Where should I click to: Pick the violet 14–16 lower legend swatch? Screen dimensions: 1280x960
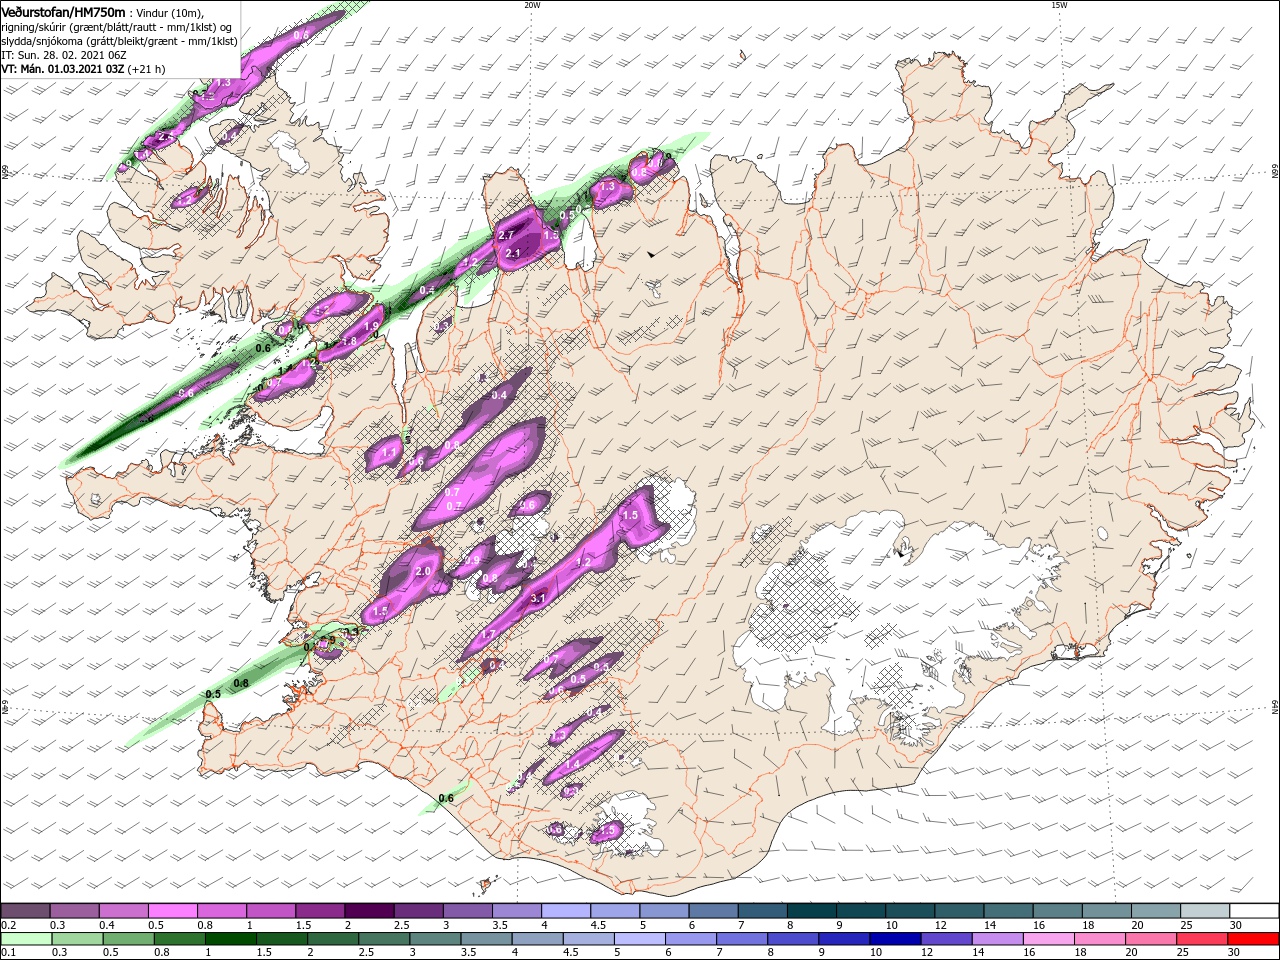tap(997, 939)
